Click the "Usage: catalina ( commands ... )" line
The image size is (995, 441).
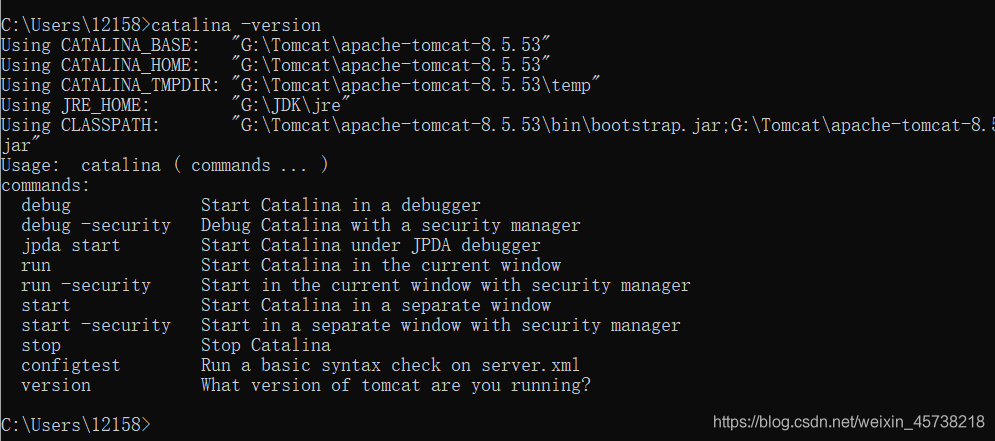(165, 165)
